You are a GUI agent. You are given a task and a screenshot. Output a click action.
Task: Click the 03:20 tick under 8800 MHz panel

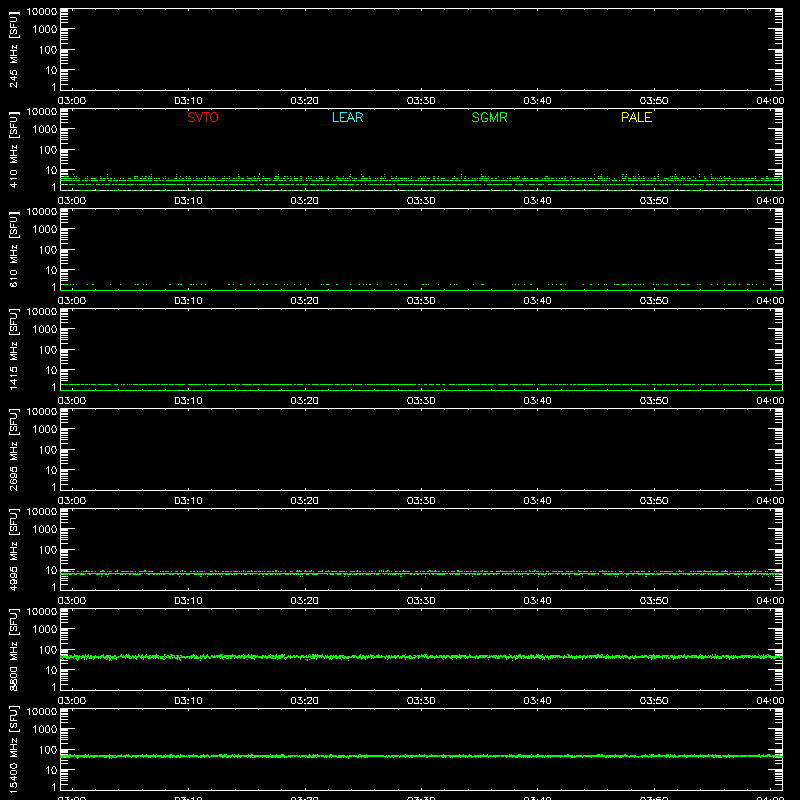pos(305,701)
